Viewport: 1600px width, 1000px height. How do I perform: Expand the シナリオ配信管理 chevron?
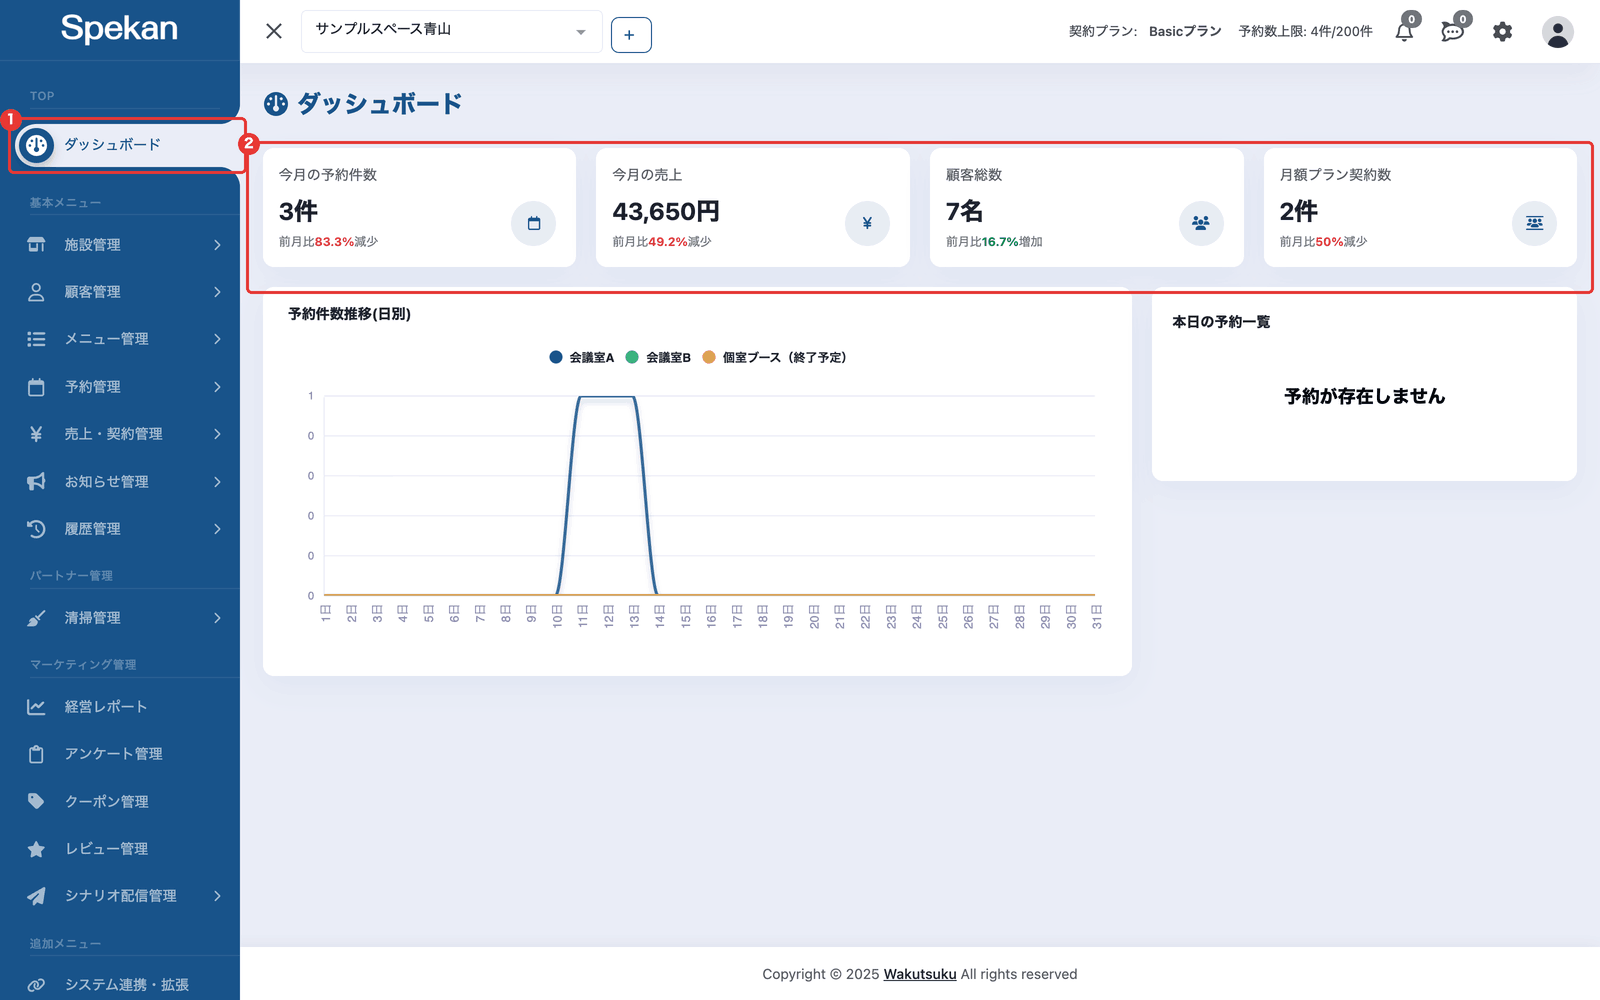tap(217, 896)
